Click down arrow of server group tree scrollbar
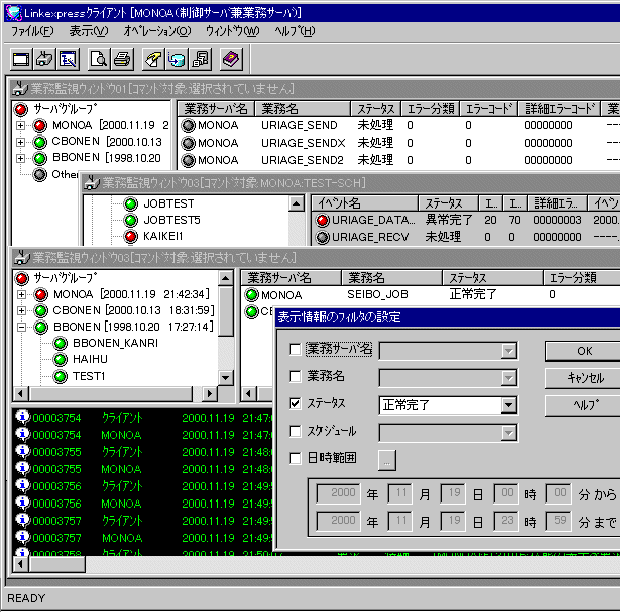 pyautogui.click(x=225, y=378)
